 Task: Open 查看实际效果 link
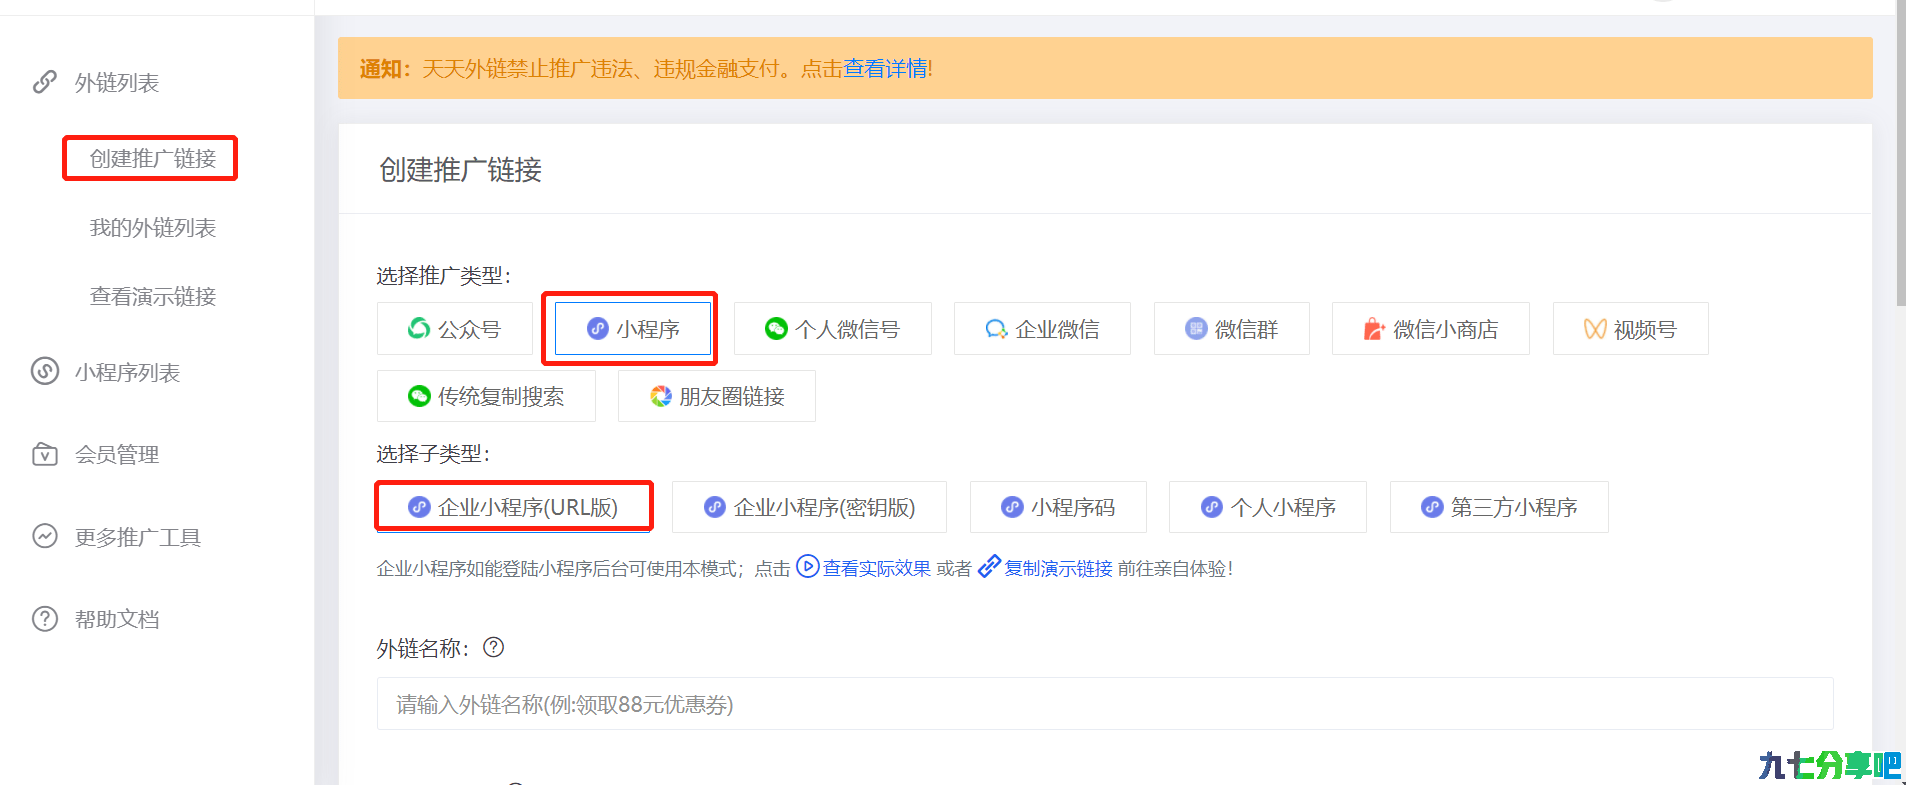pyautogui.click(x=877, y=568)
